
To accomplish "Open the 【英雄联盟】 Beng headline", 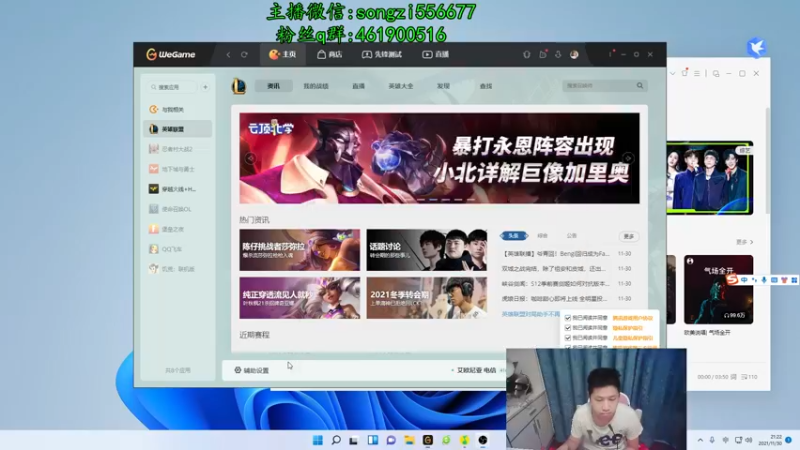I will coord(556,254).
